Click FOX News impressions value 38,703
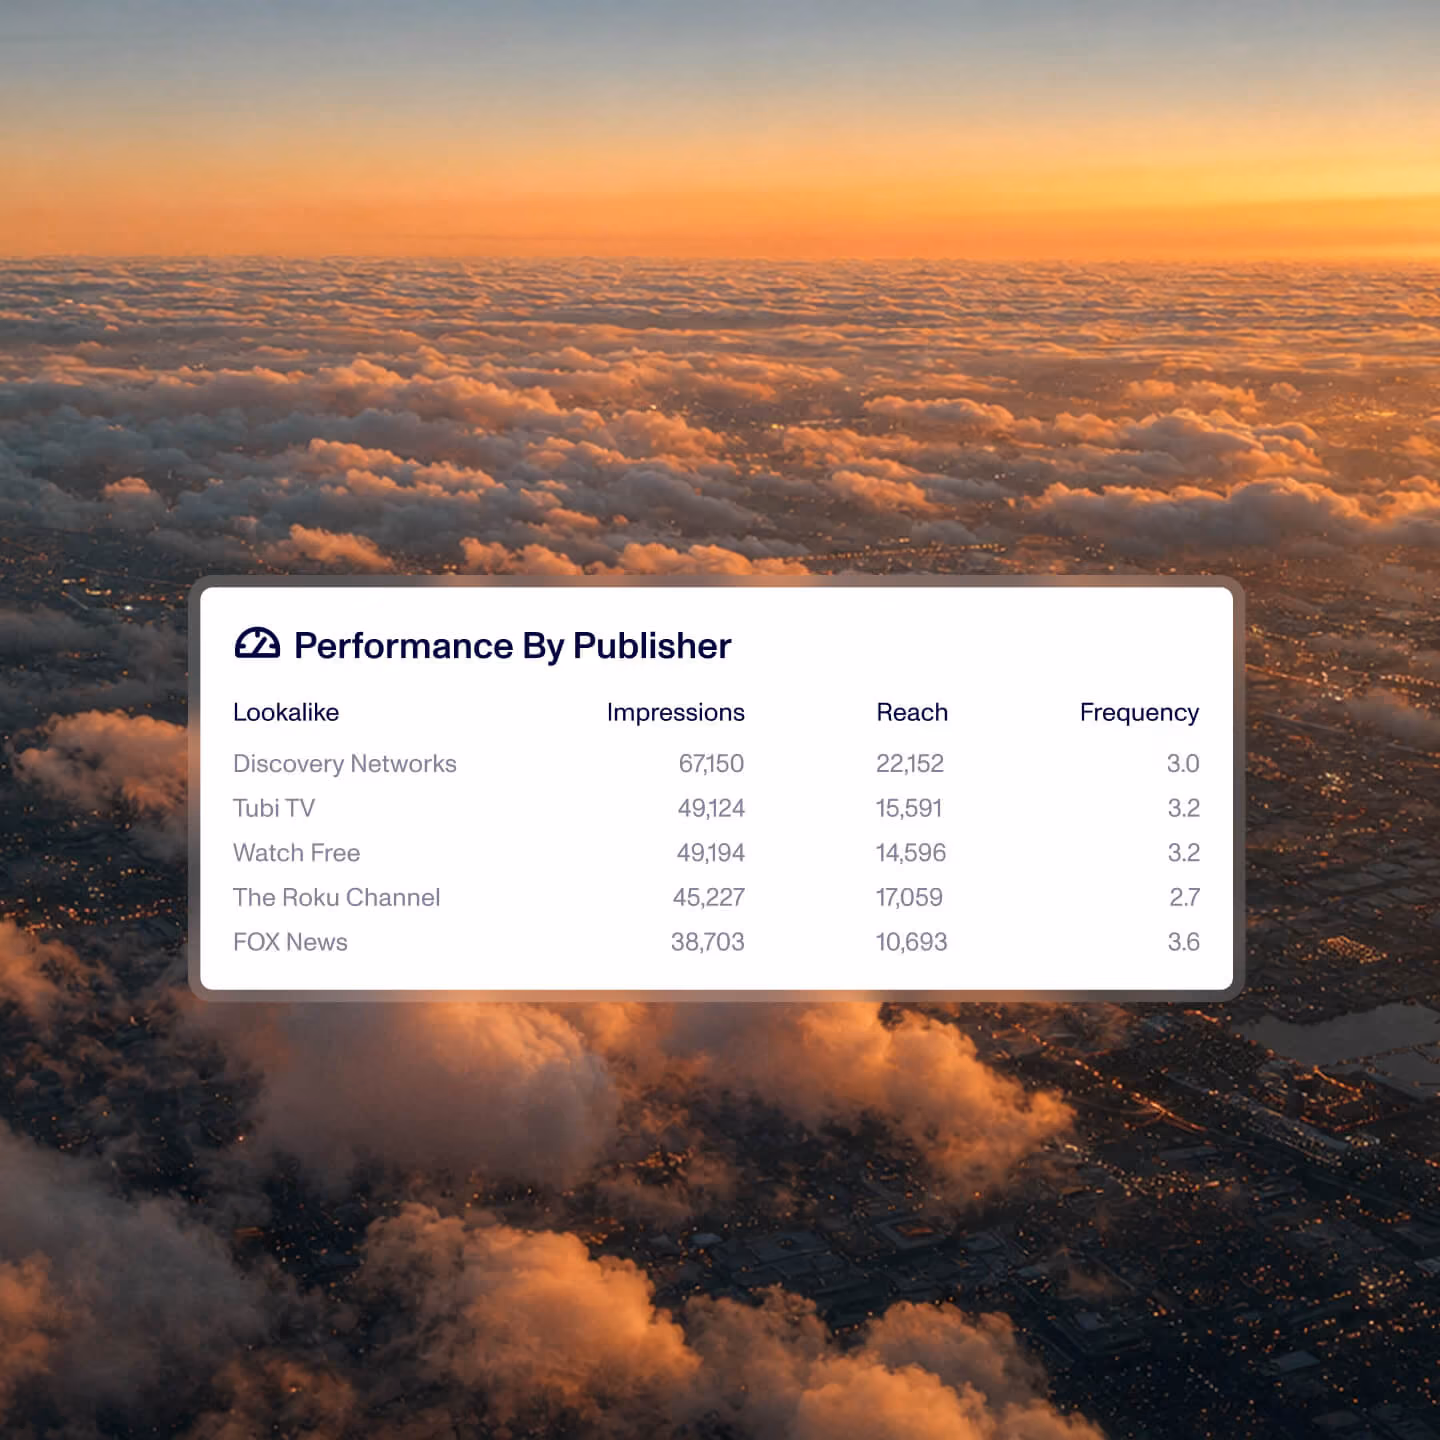This screenshot has height=1440, width=1440. 707,942
